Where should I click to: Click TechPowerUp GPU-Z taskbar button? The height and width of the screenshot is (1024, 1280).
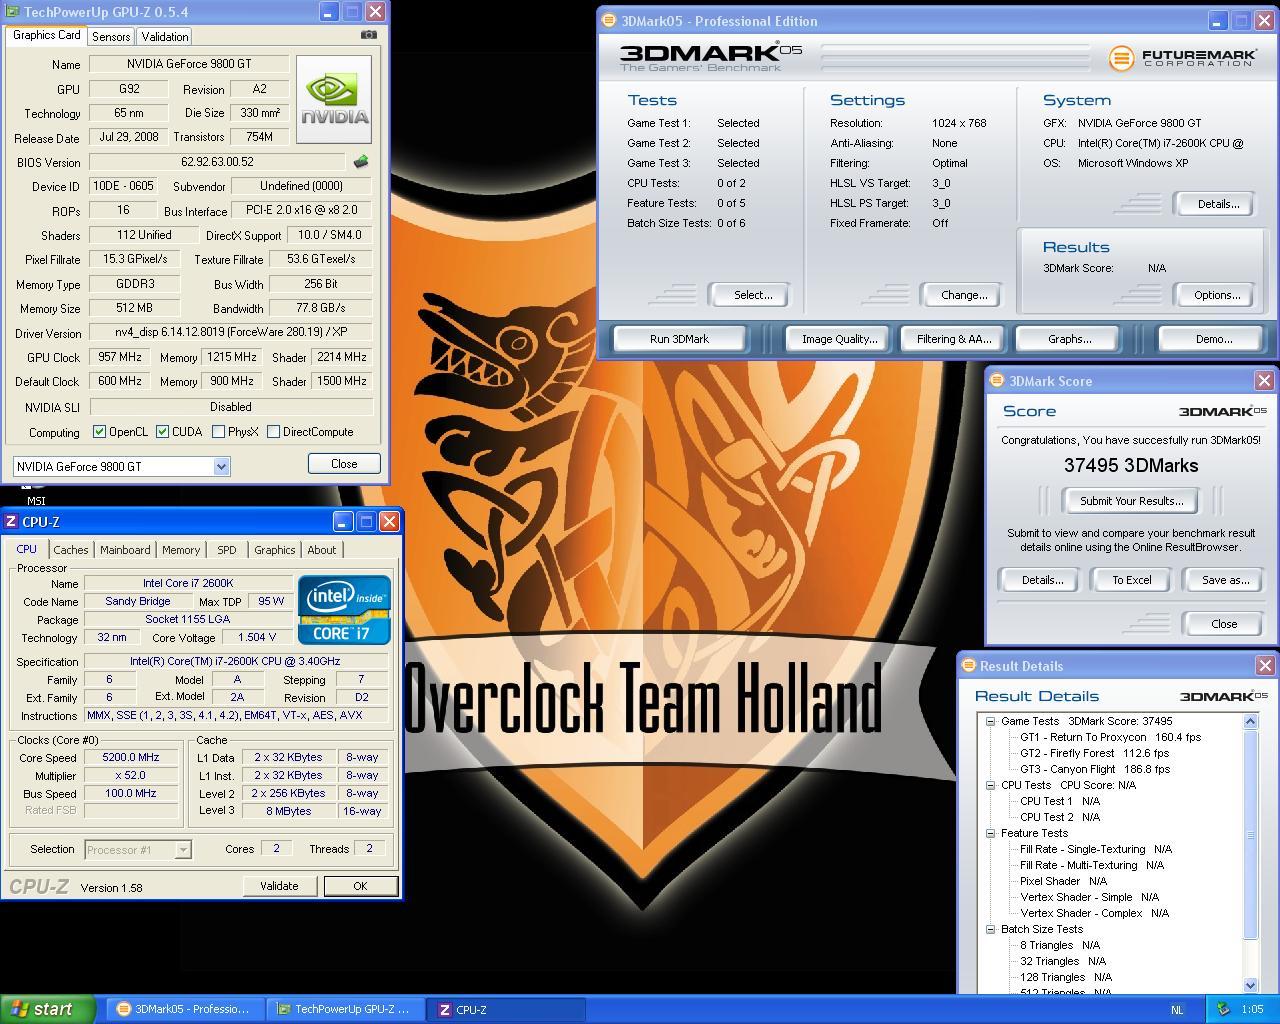pyautogui.click(x=345, y=1009)
